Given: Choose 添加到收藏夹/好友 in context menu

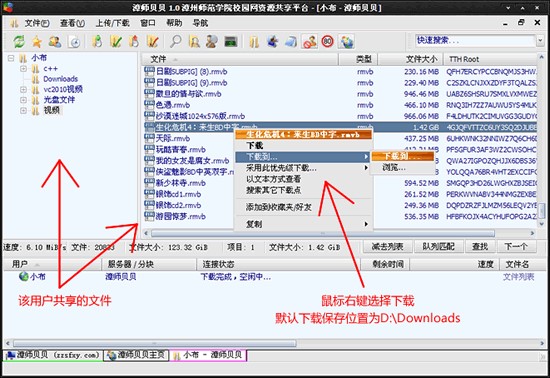Looking at the screenshot, I should [303, 207].
